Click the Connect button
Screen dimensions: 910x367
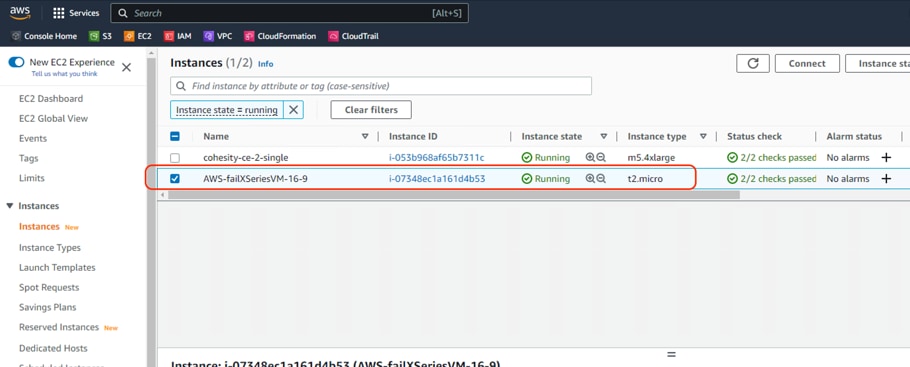(807, 63)
